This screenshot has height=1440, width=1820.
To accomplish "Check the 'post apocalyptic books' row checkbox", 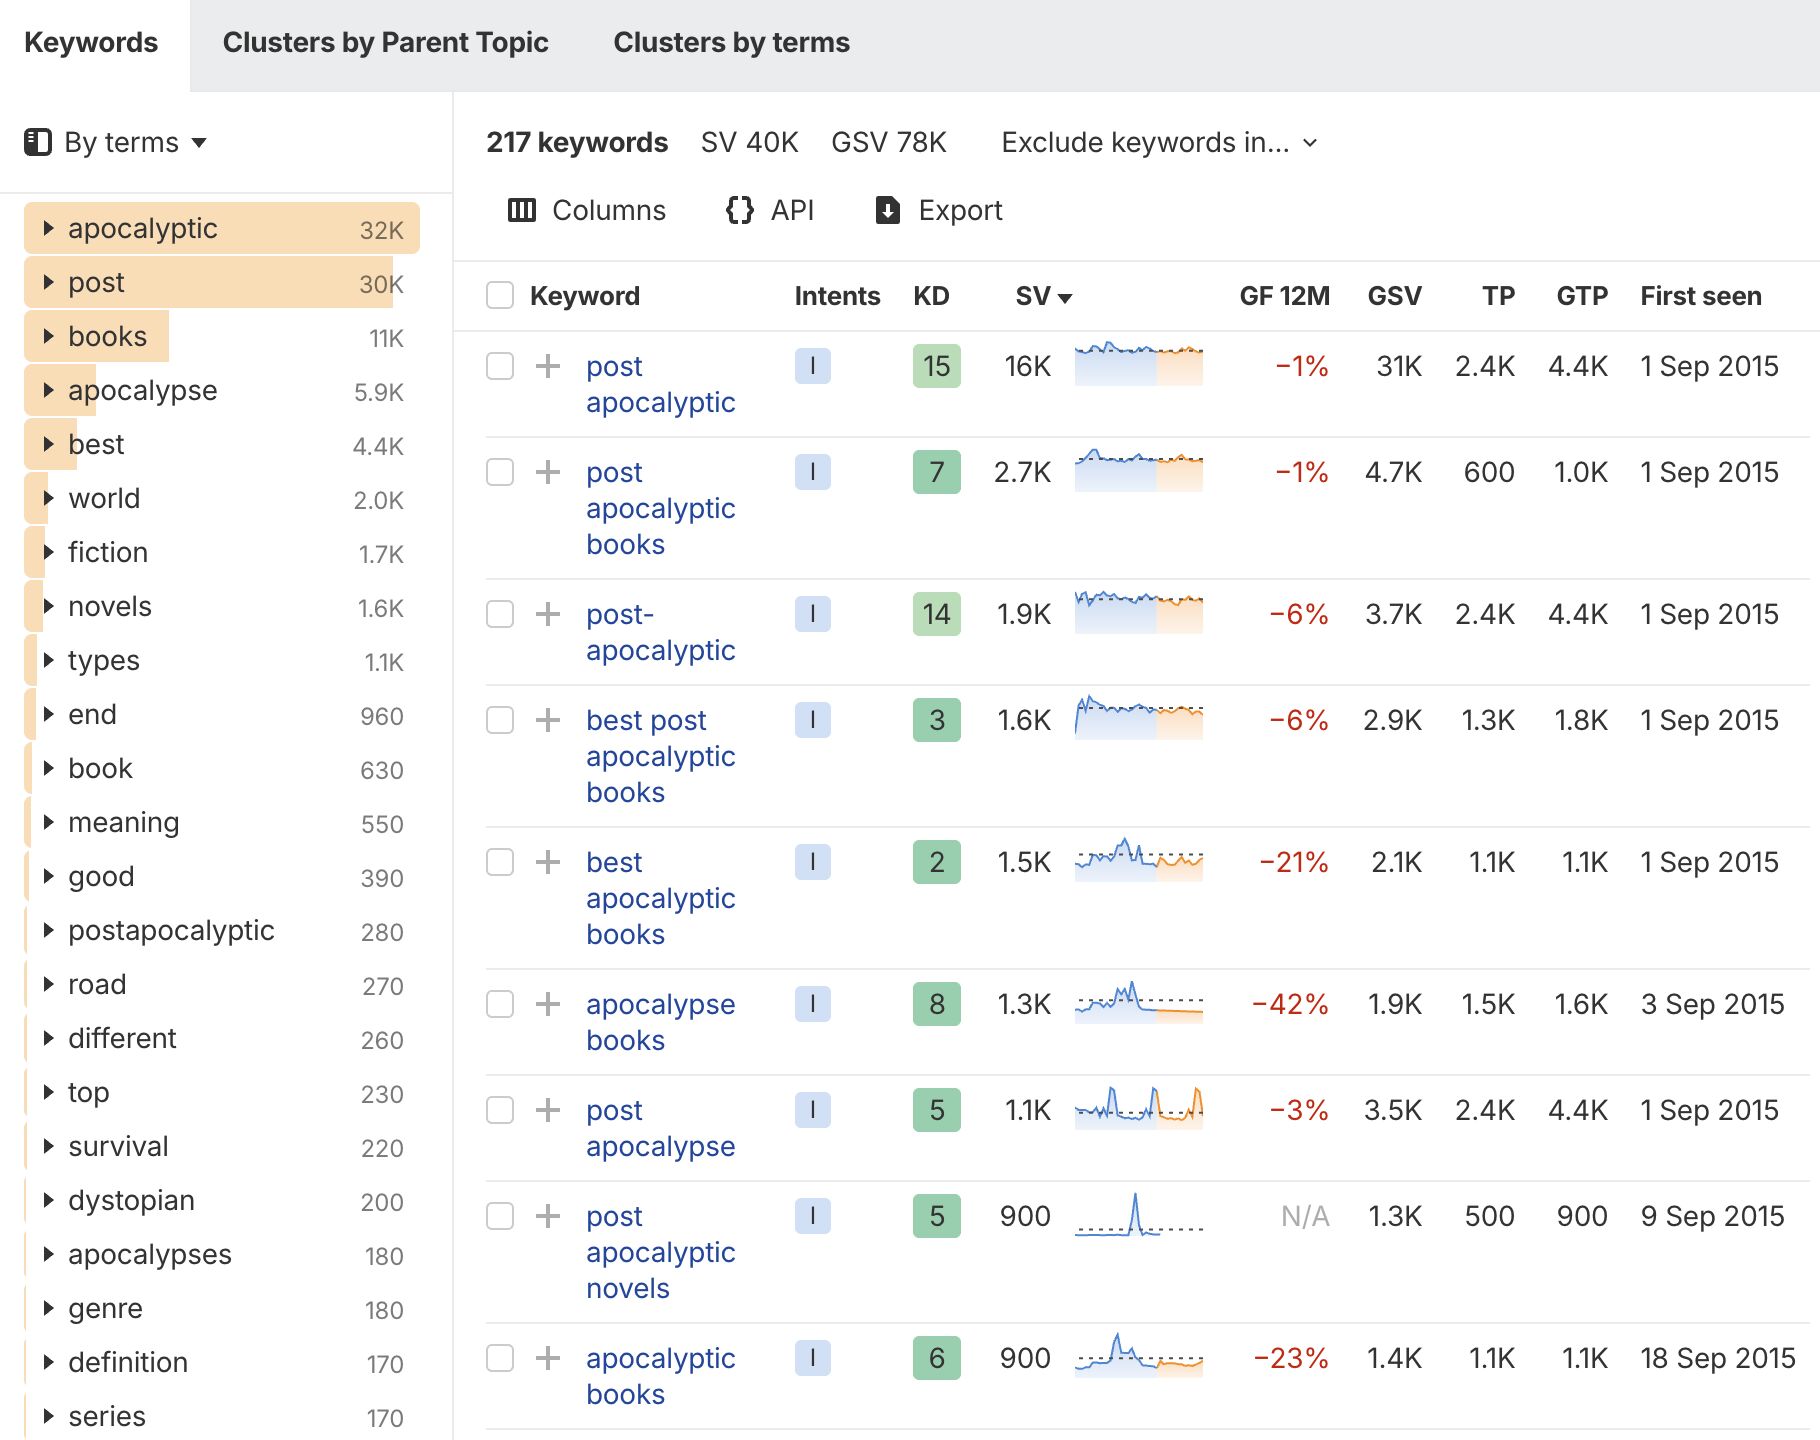I will (x=500, y=472).
